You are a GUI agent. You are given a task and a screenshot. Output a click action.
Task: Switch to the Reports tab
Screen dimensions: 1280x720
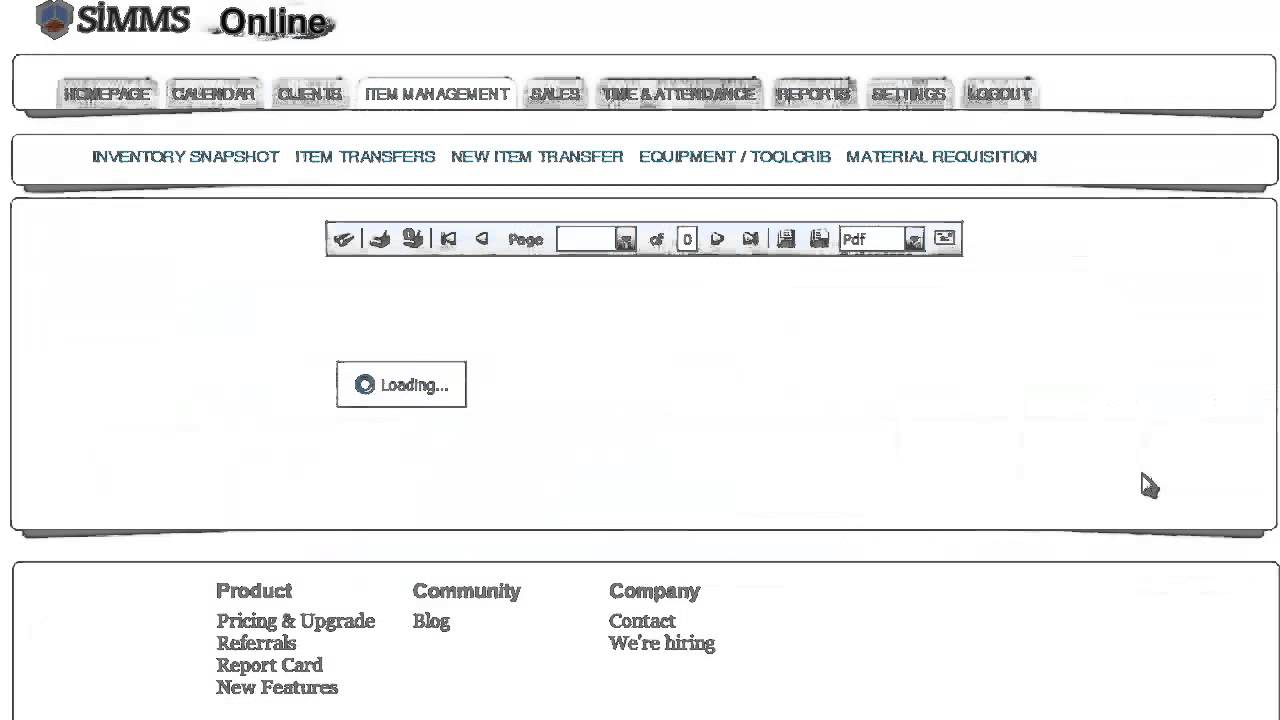coord(814,94)
